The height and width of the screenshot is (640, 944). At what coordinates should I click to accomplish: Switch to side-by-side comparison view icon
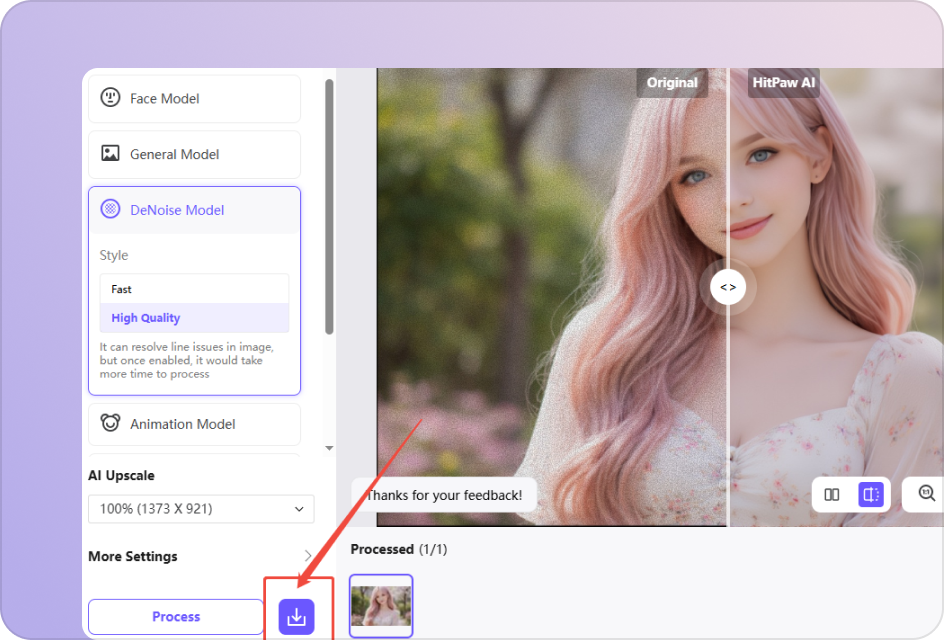(831, 494)
